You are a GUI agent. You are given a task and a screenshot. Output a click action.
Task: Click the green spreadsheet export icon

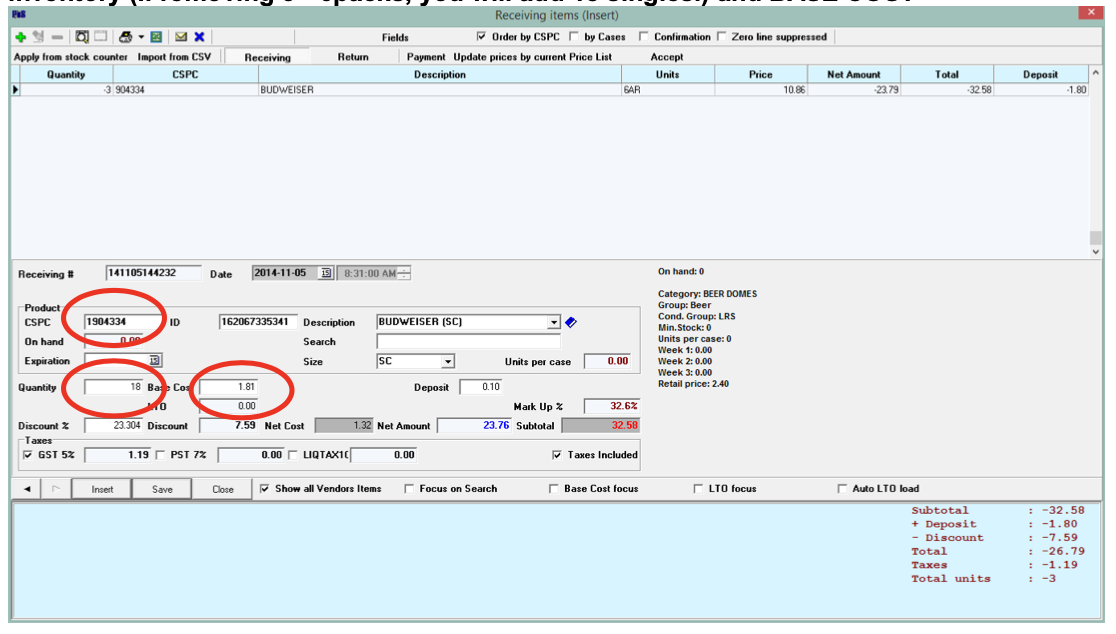(x=157, y=37)
